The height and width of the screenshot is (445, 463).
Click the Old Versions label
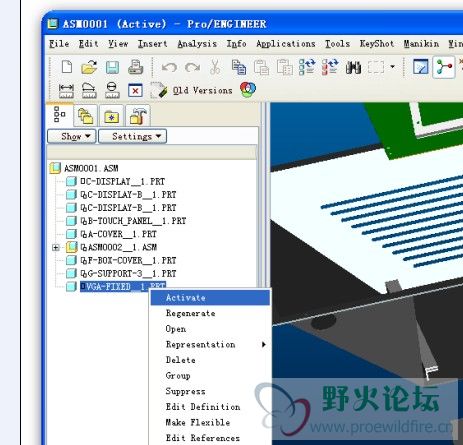(x=202, y=91)
